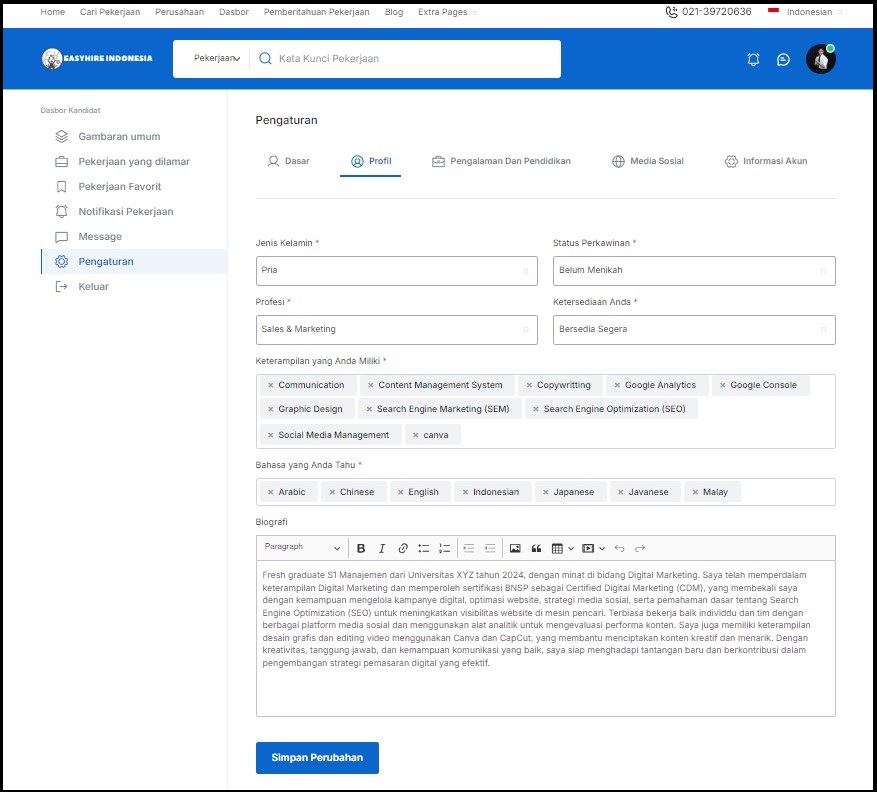The height and width of the screenshot is (792, 877).
Task: Click Simpan Perubahan button
Action: 317,758
